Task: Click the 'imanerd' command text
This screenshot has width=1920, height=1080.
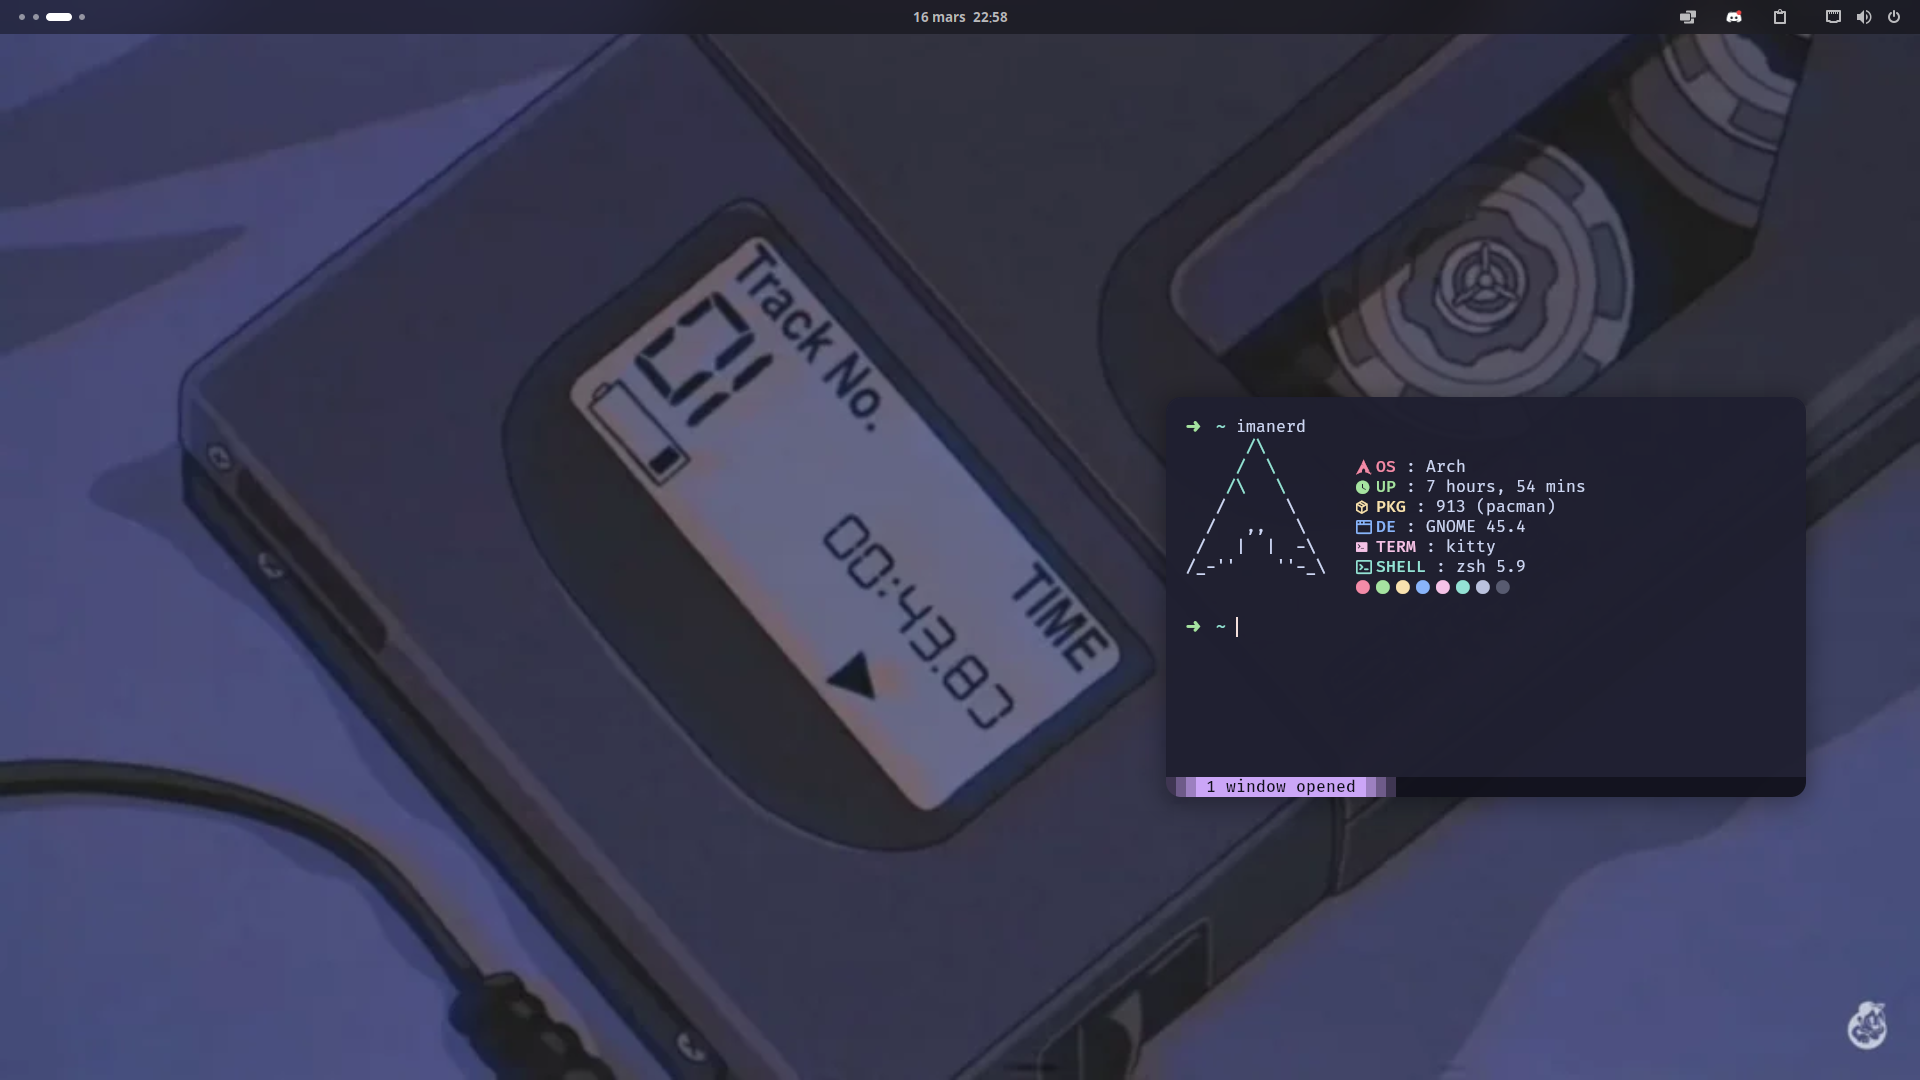Action: coord(1270,427)
